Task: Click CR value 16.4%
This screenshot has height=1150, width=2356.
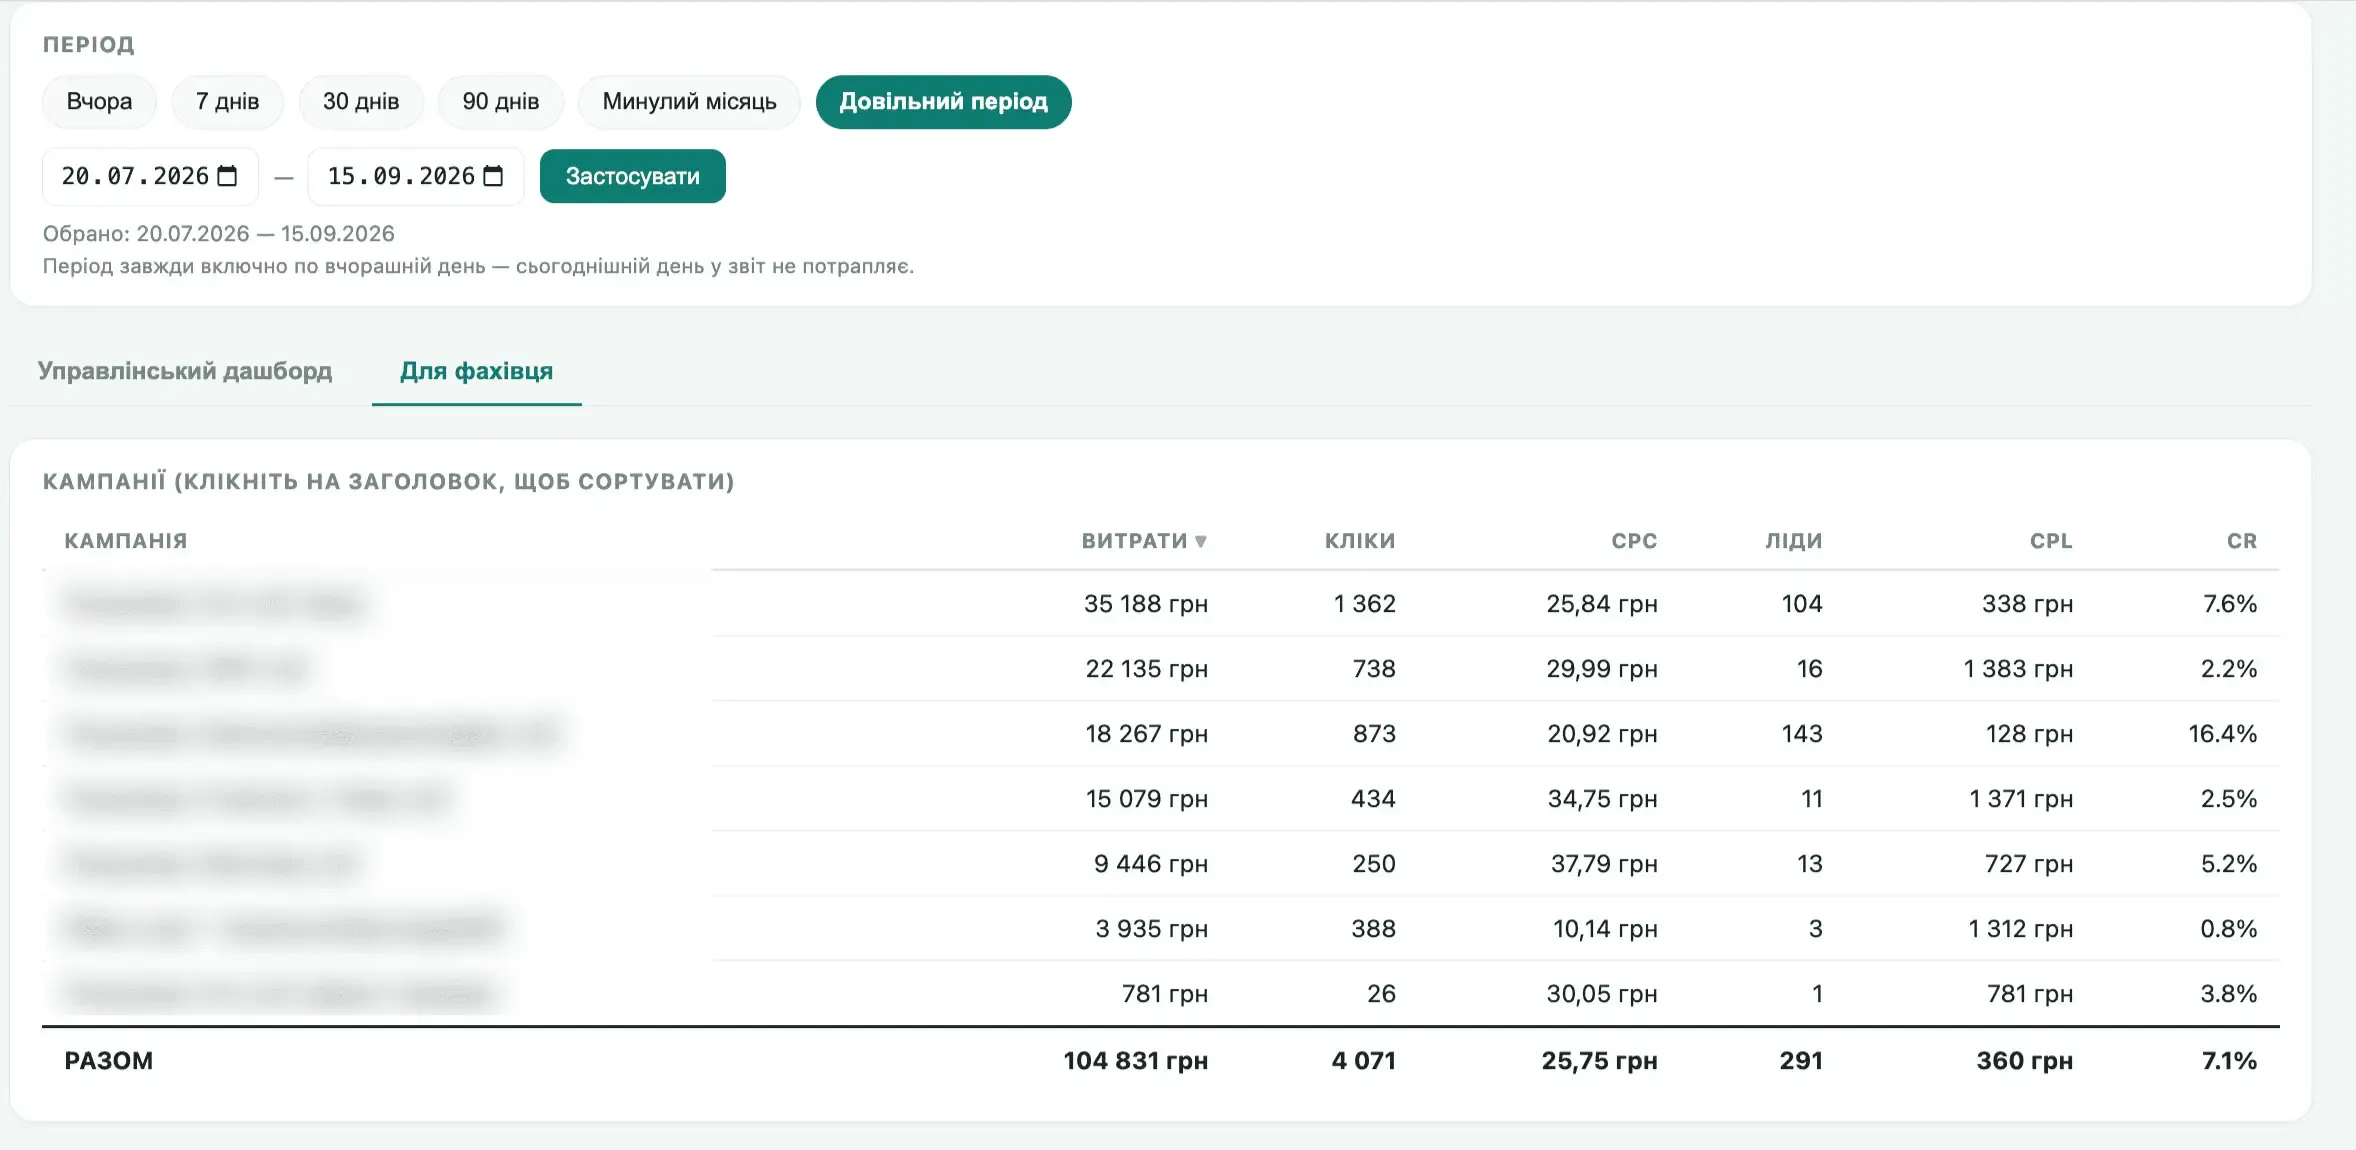Action: click(2223, 734)
